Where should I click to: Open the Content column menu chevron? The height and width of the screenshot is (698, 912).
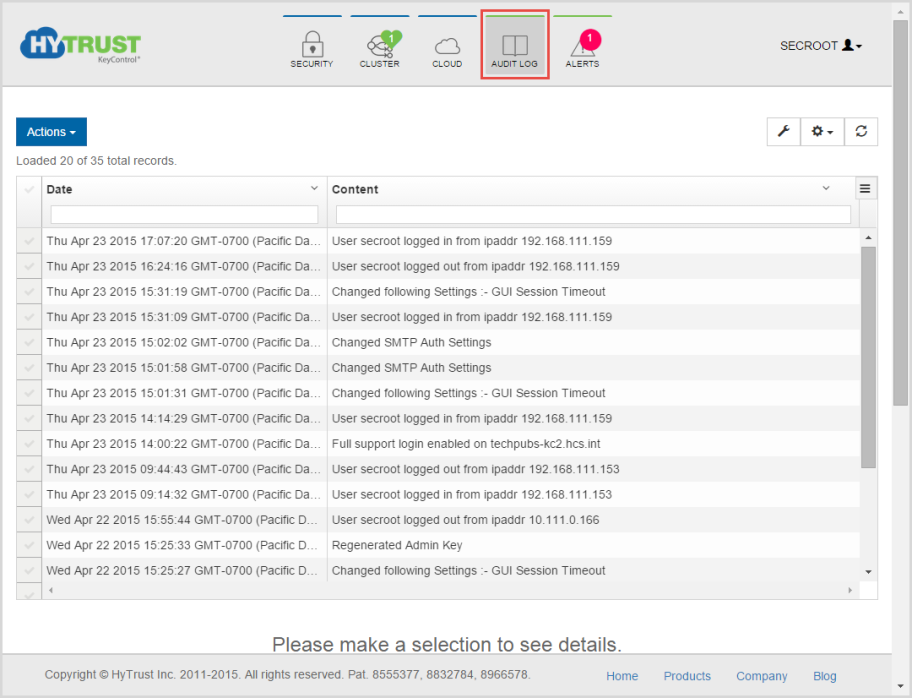[826, 188]
